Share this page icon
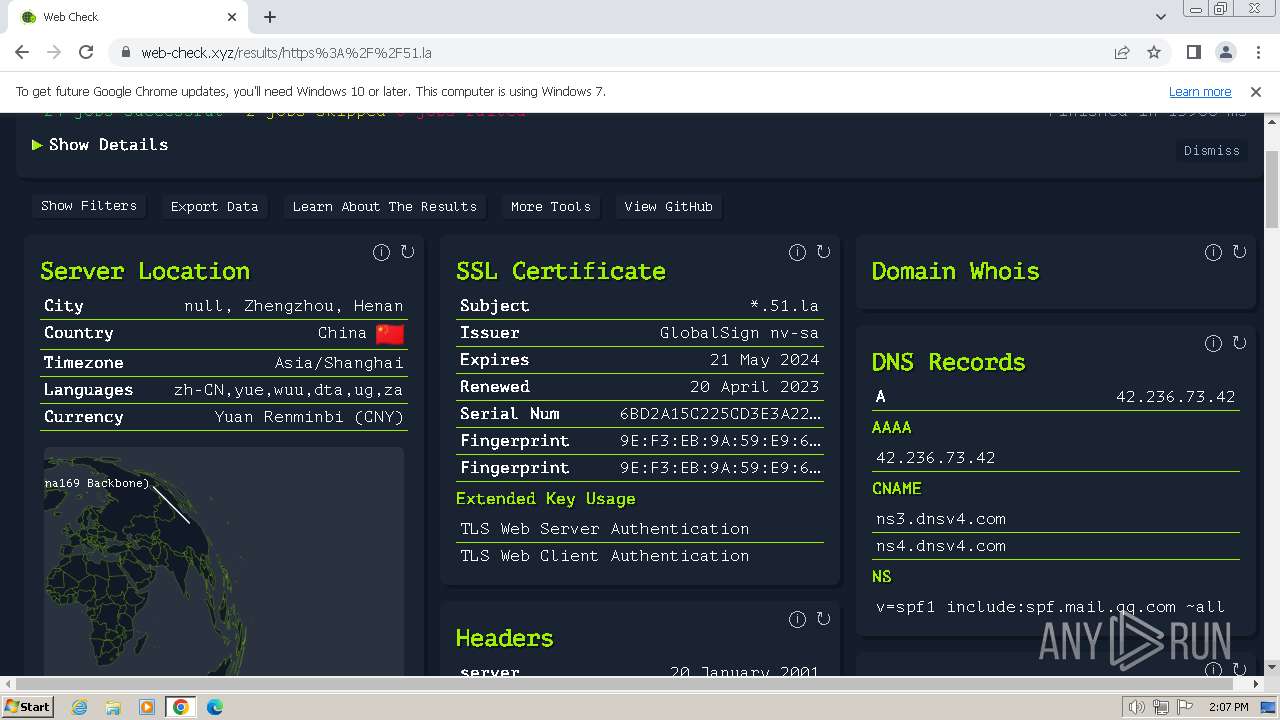 click(1122, 52)
